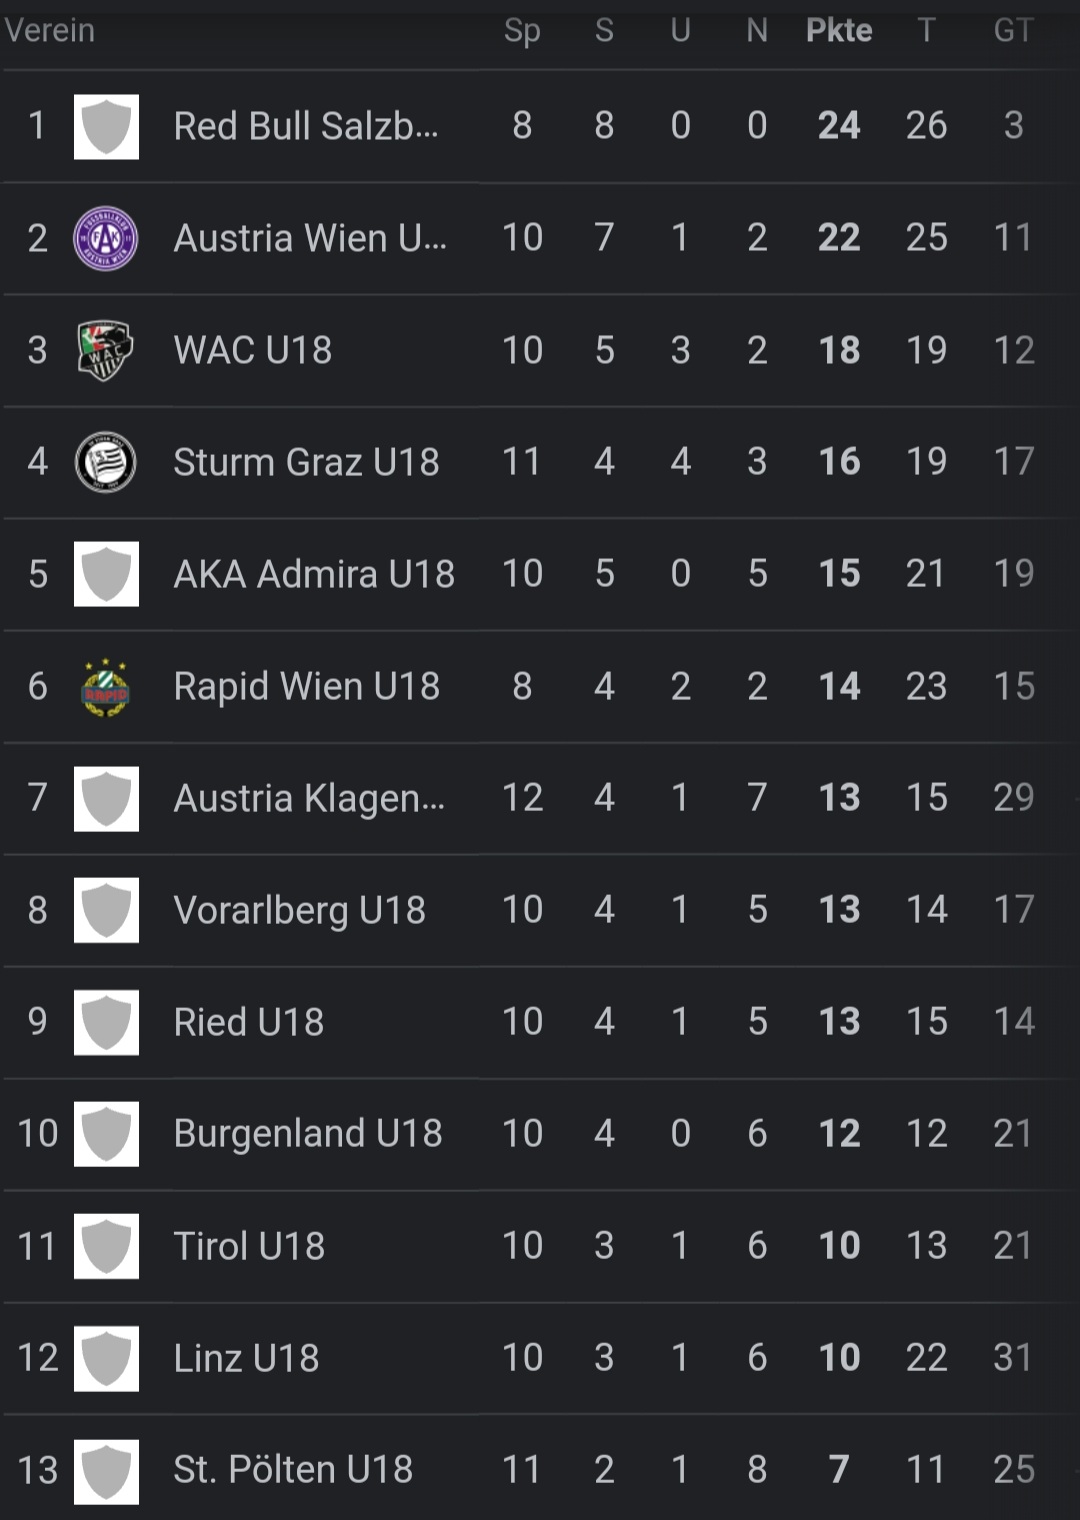Select the Sturm Graz crest icon
The image size is (1080, 1520).
[106, 462]
